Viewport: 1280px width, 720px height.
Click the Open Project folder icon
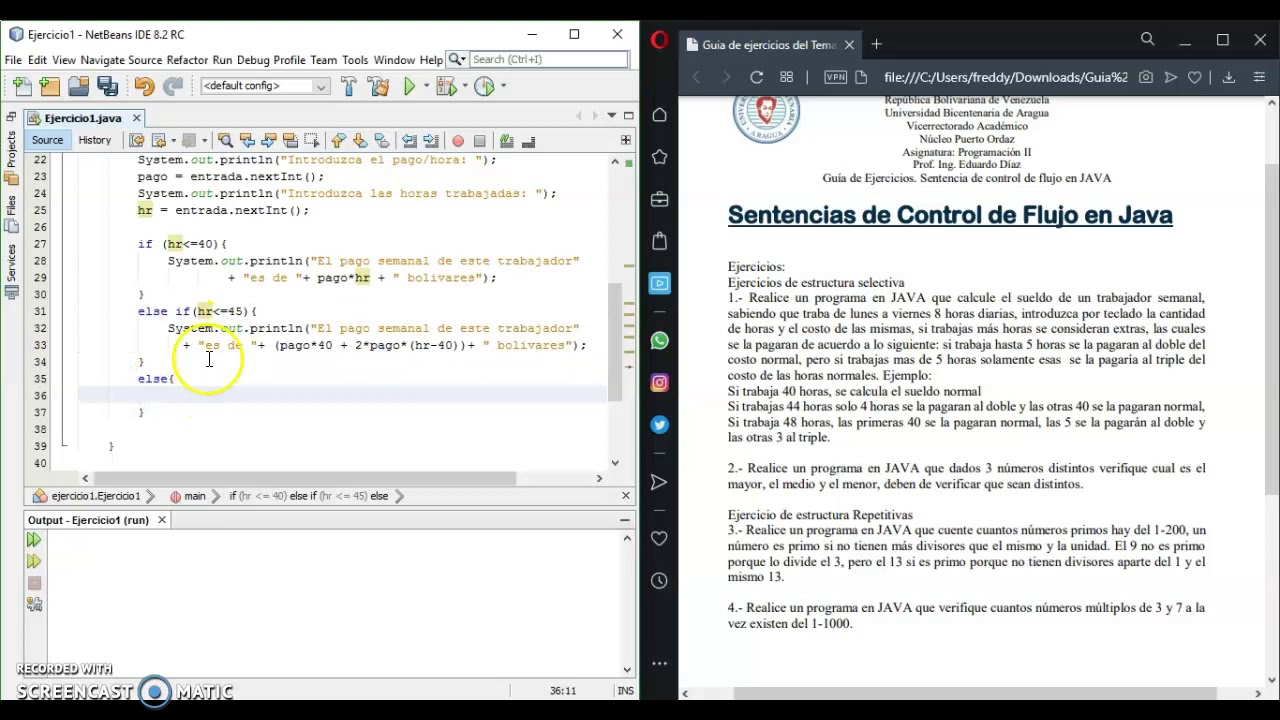pyautogui.click(x=78, y=86)
